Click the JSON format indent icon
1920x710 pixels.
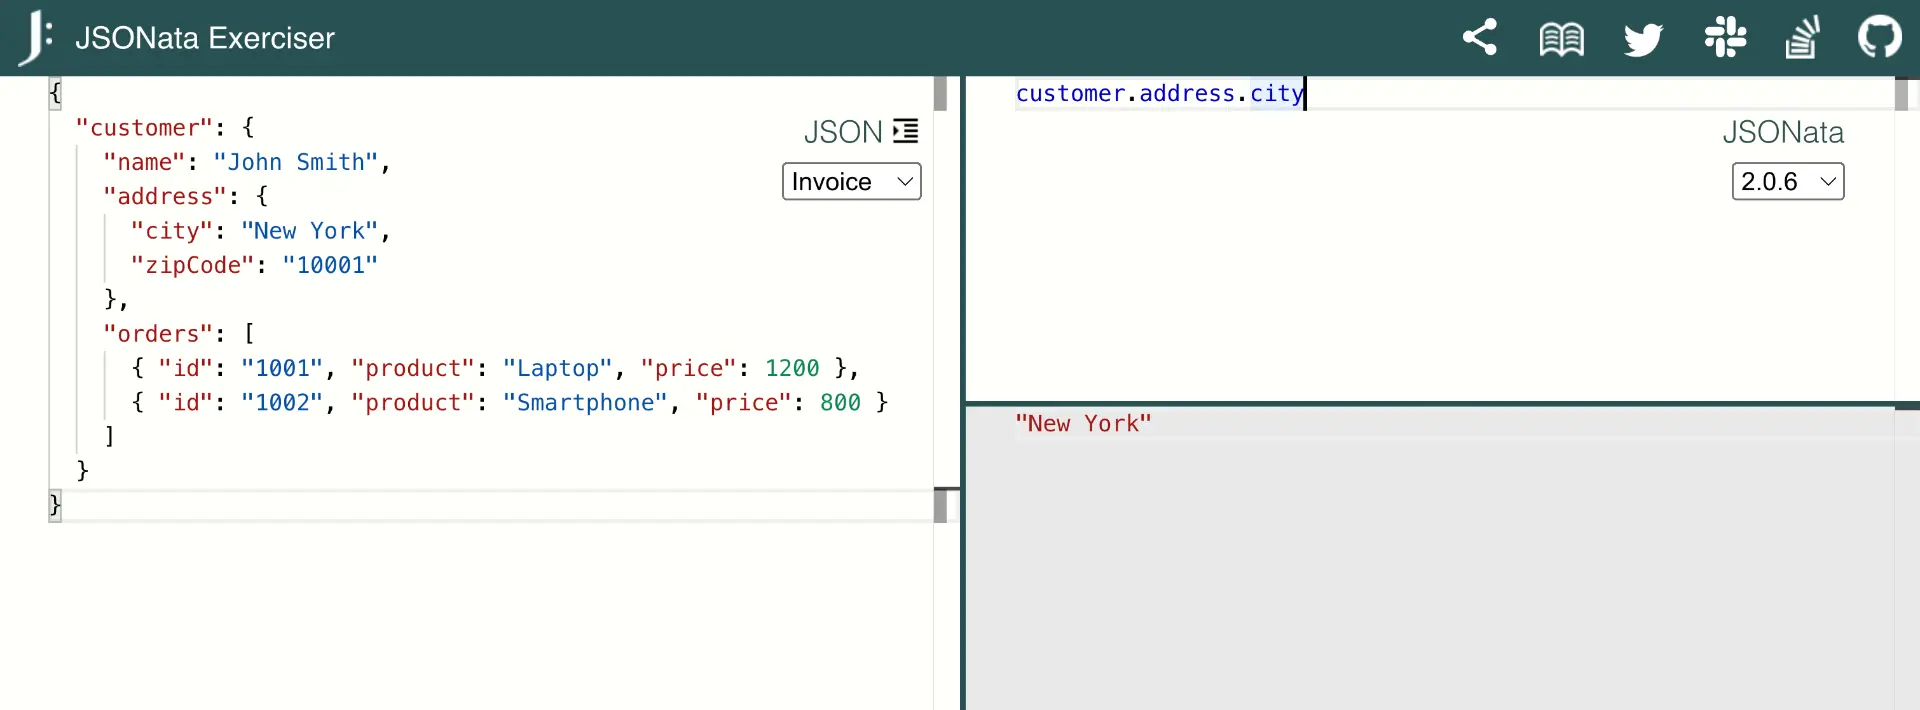pos(906,131)
